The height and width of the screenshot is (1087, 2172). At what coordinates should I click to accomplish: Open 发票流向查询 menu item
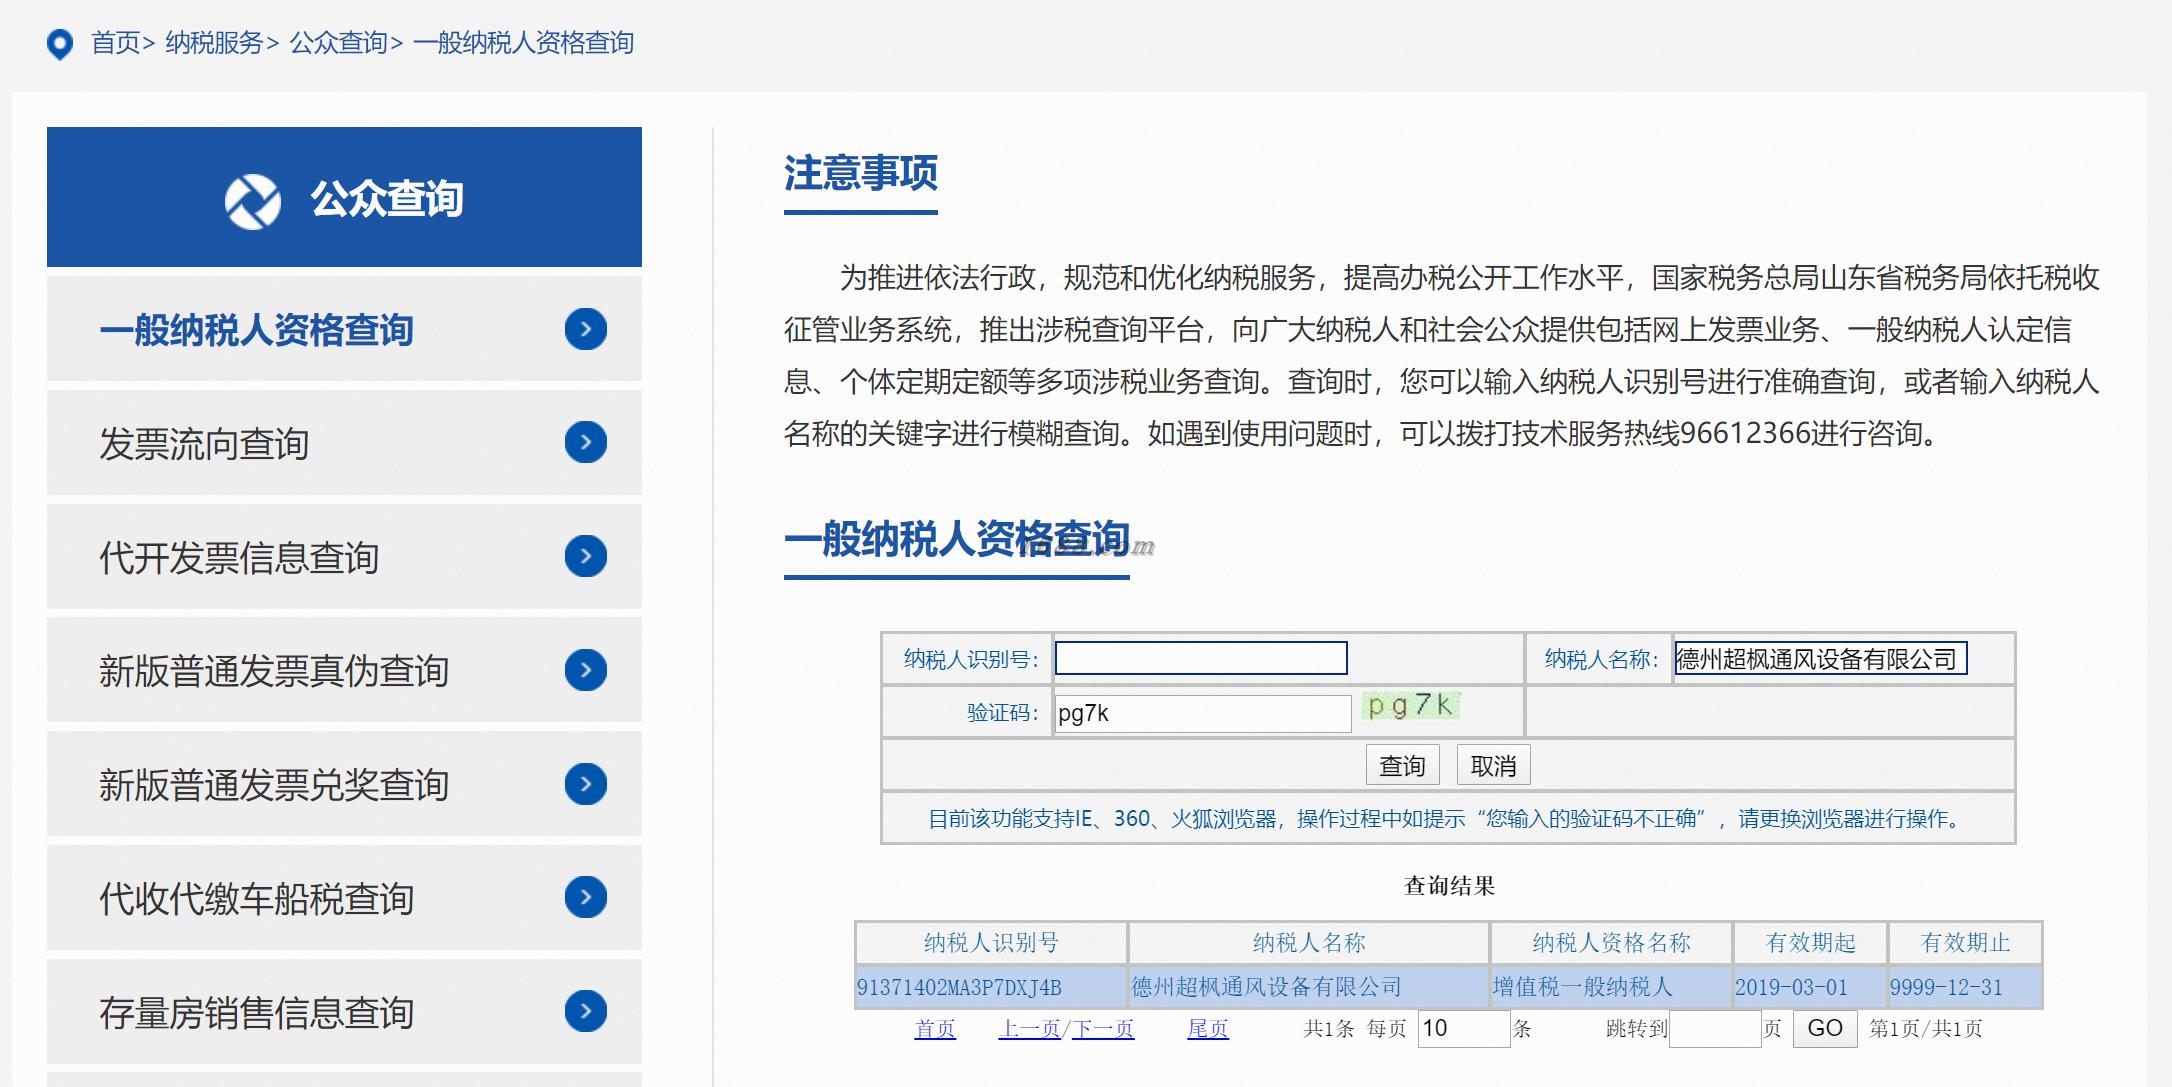pyautogui.click(x=204, y=444)
